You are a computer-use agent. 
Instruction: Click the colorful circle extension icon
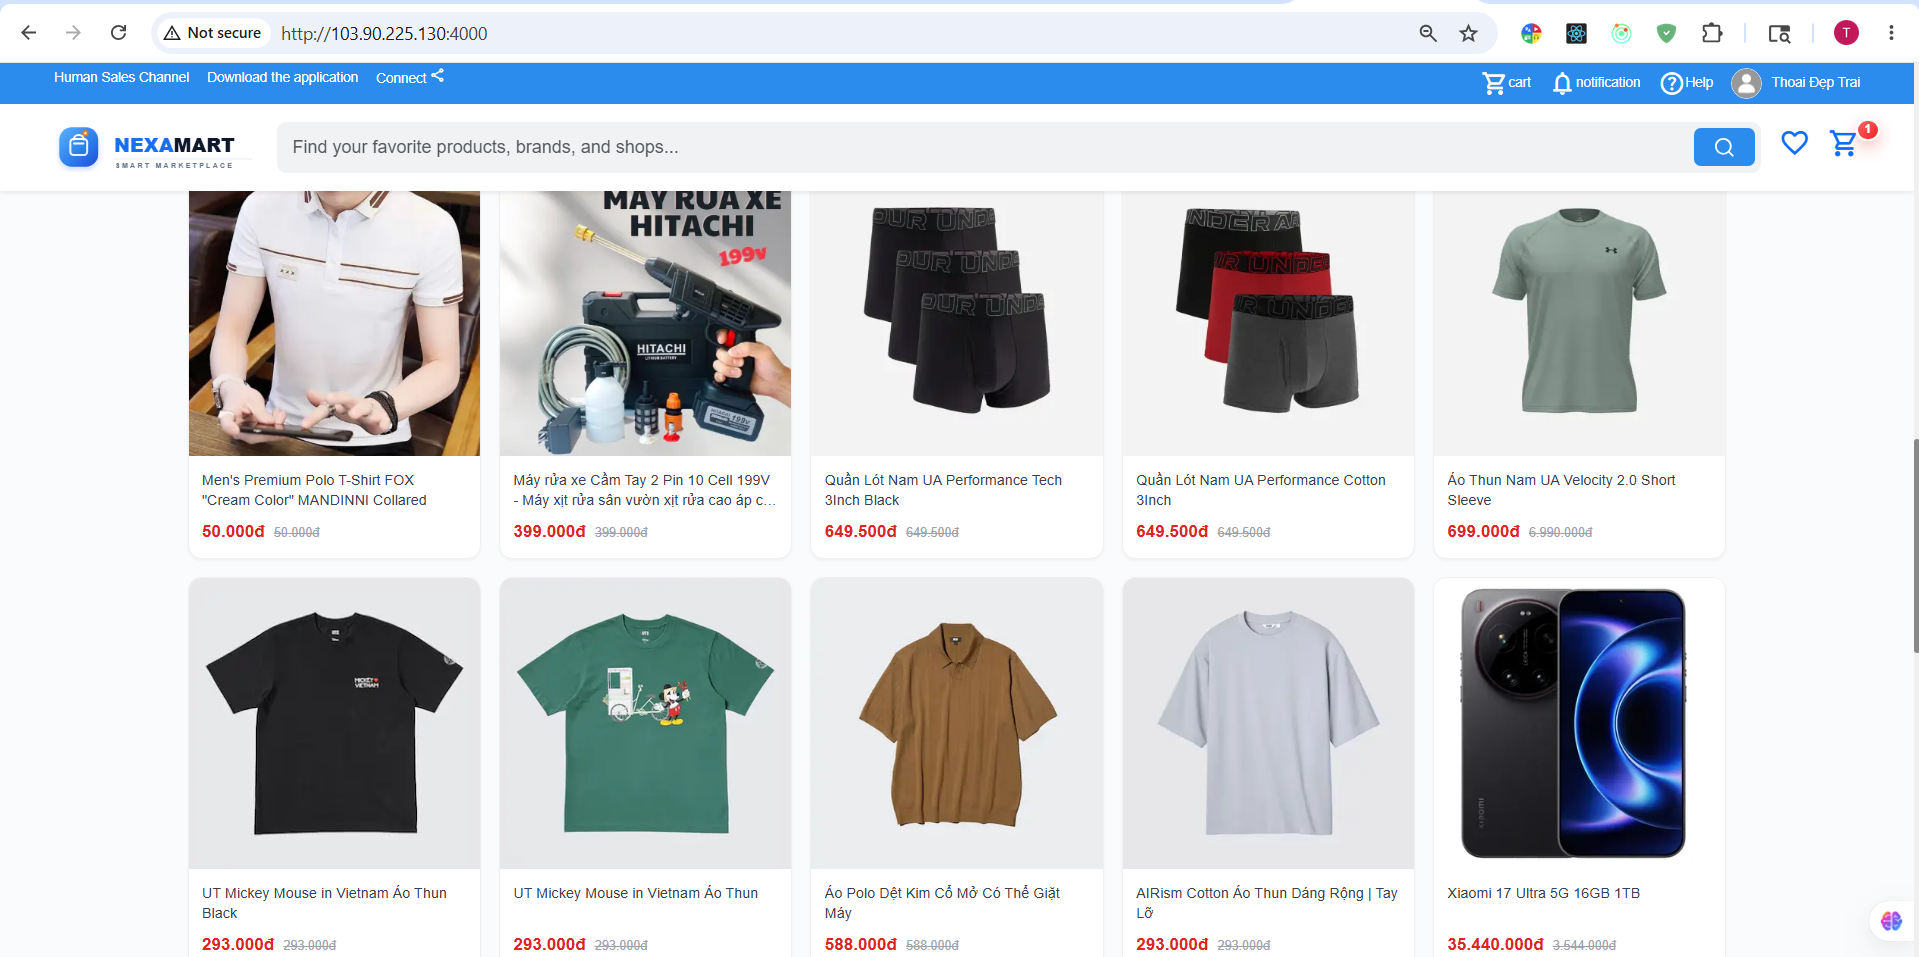pos(1531,33)
